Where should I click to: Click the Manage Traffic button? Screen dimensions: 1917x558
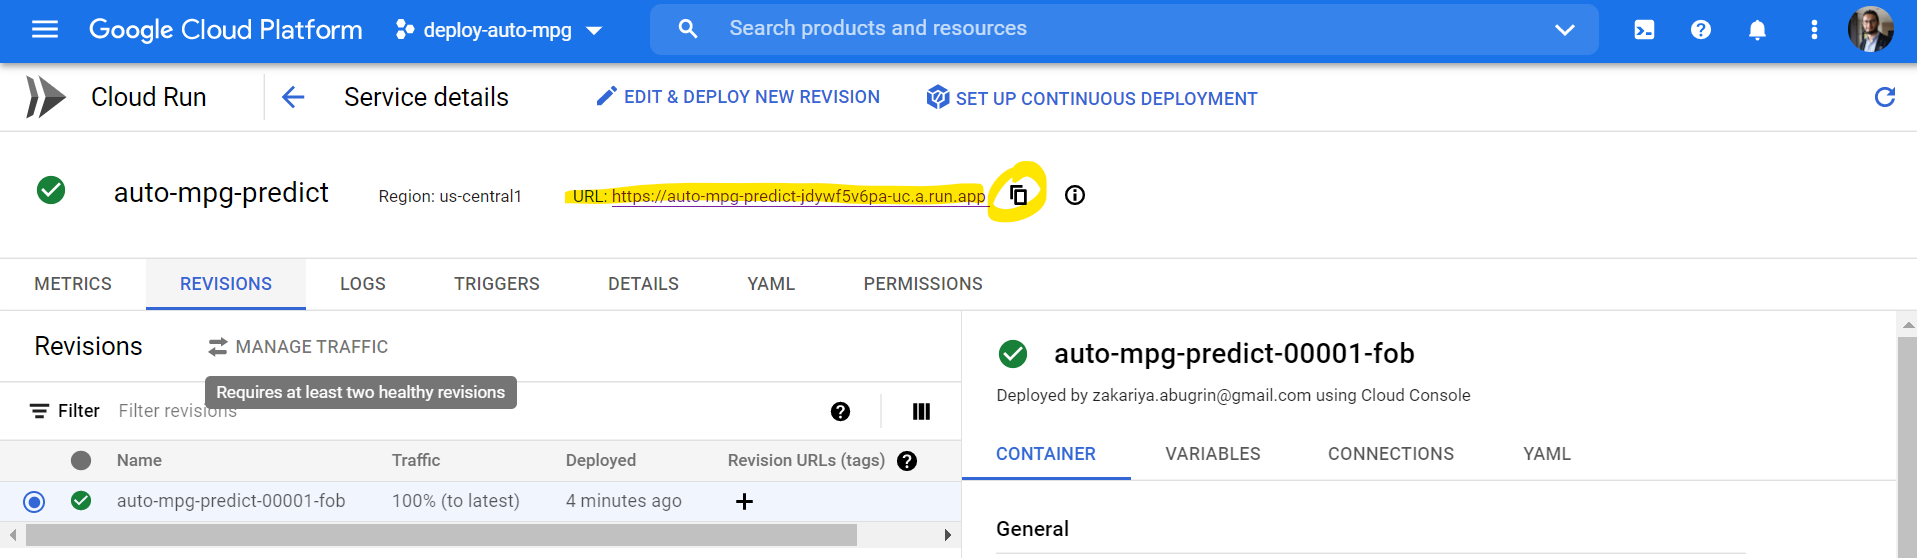point(298,347)
